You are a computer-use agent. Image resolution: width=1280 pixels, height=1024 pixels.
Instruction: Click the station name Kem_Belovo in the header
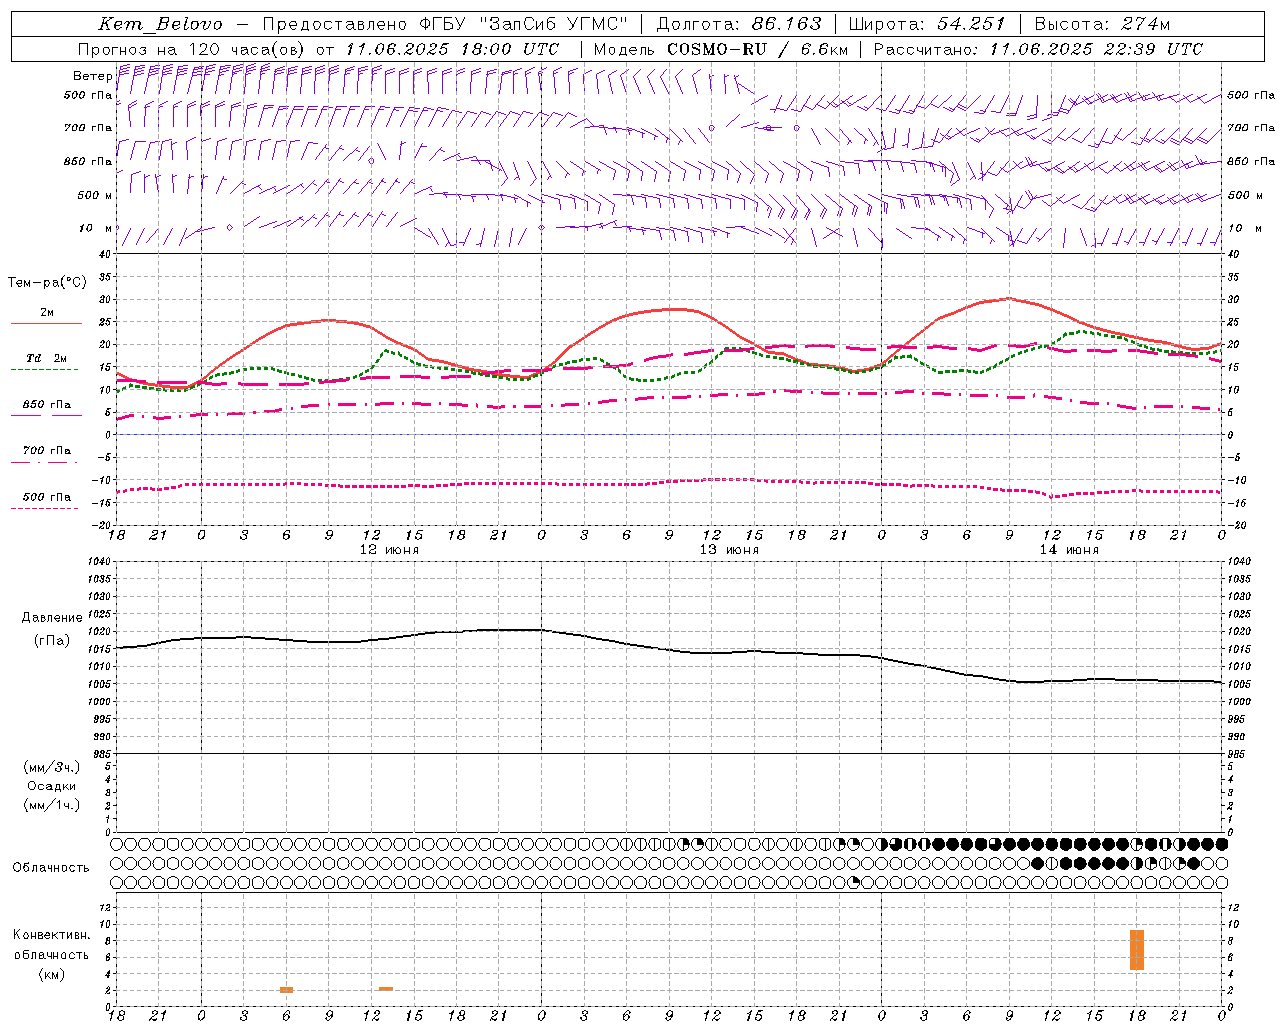[x=161, y=24]
